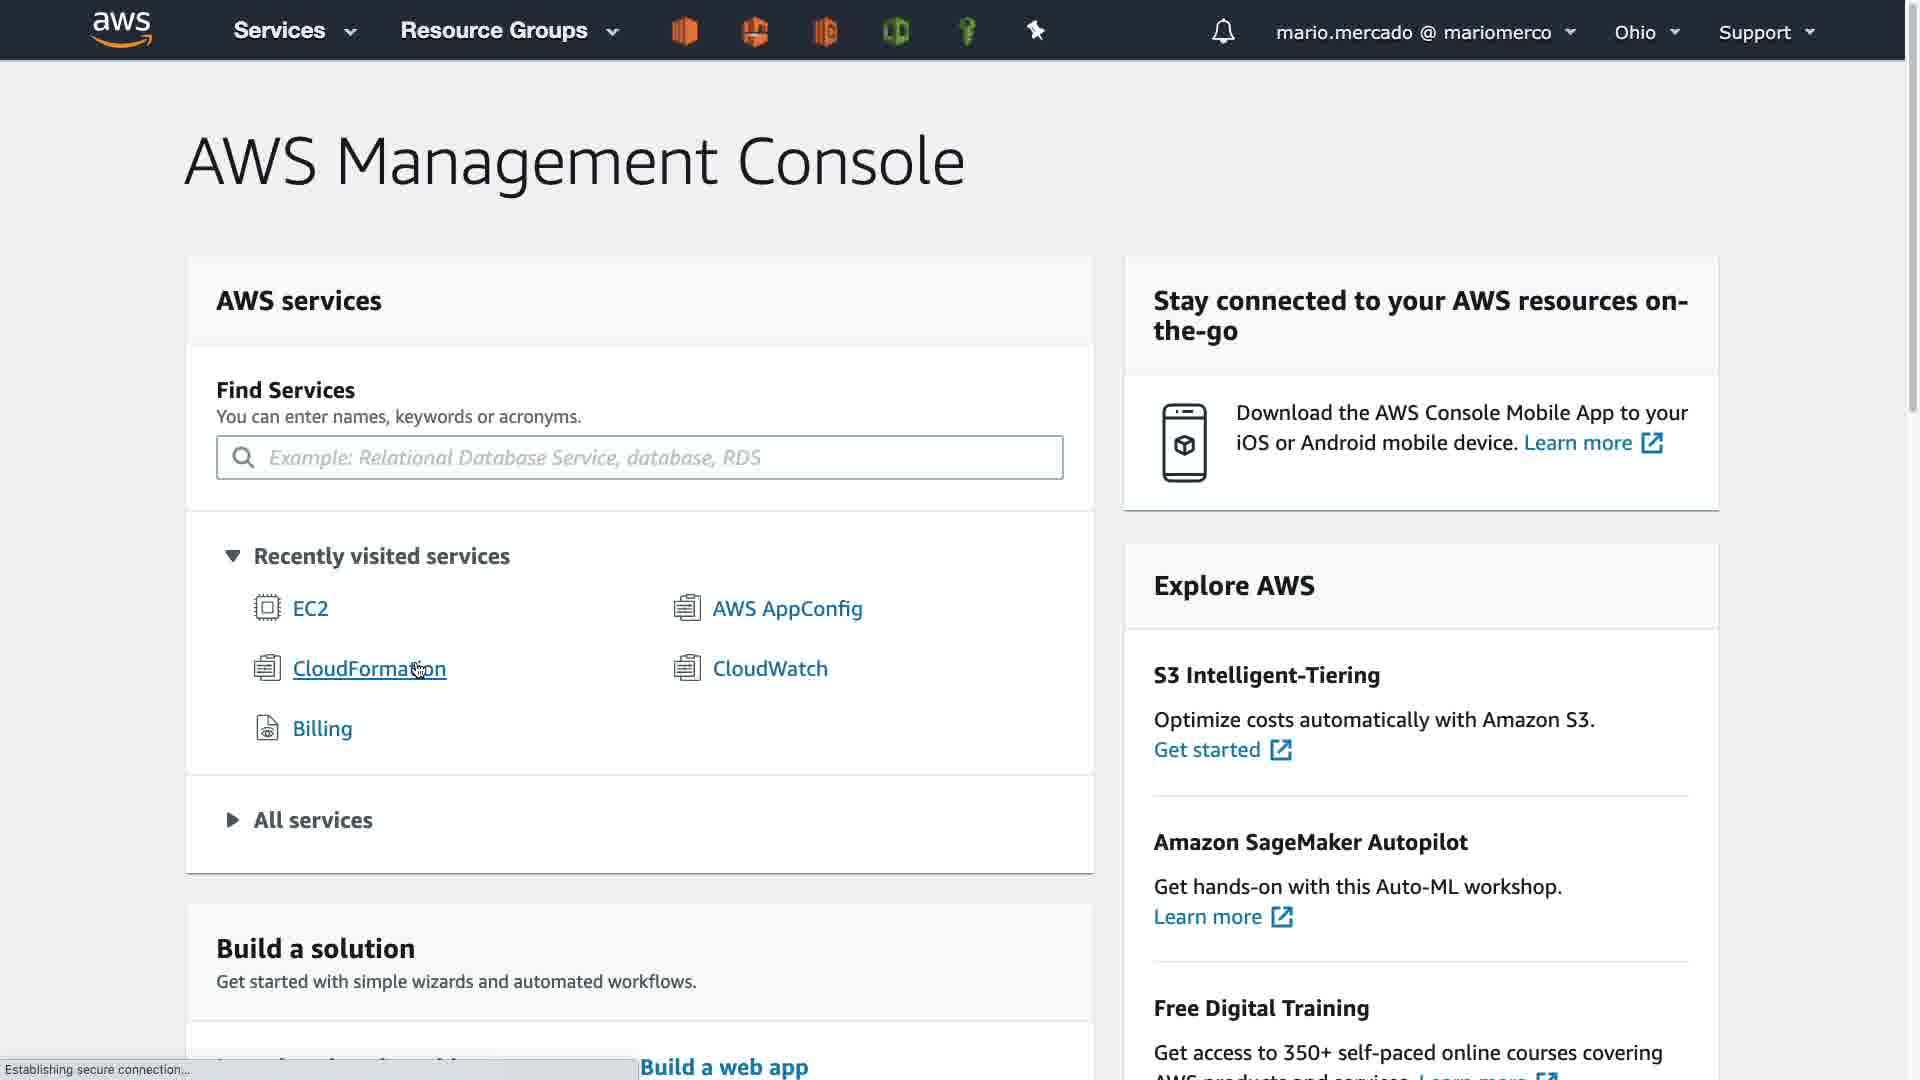Collapse Recently visited services section
The image size is (1920, 1080).
233,556
